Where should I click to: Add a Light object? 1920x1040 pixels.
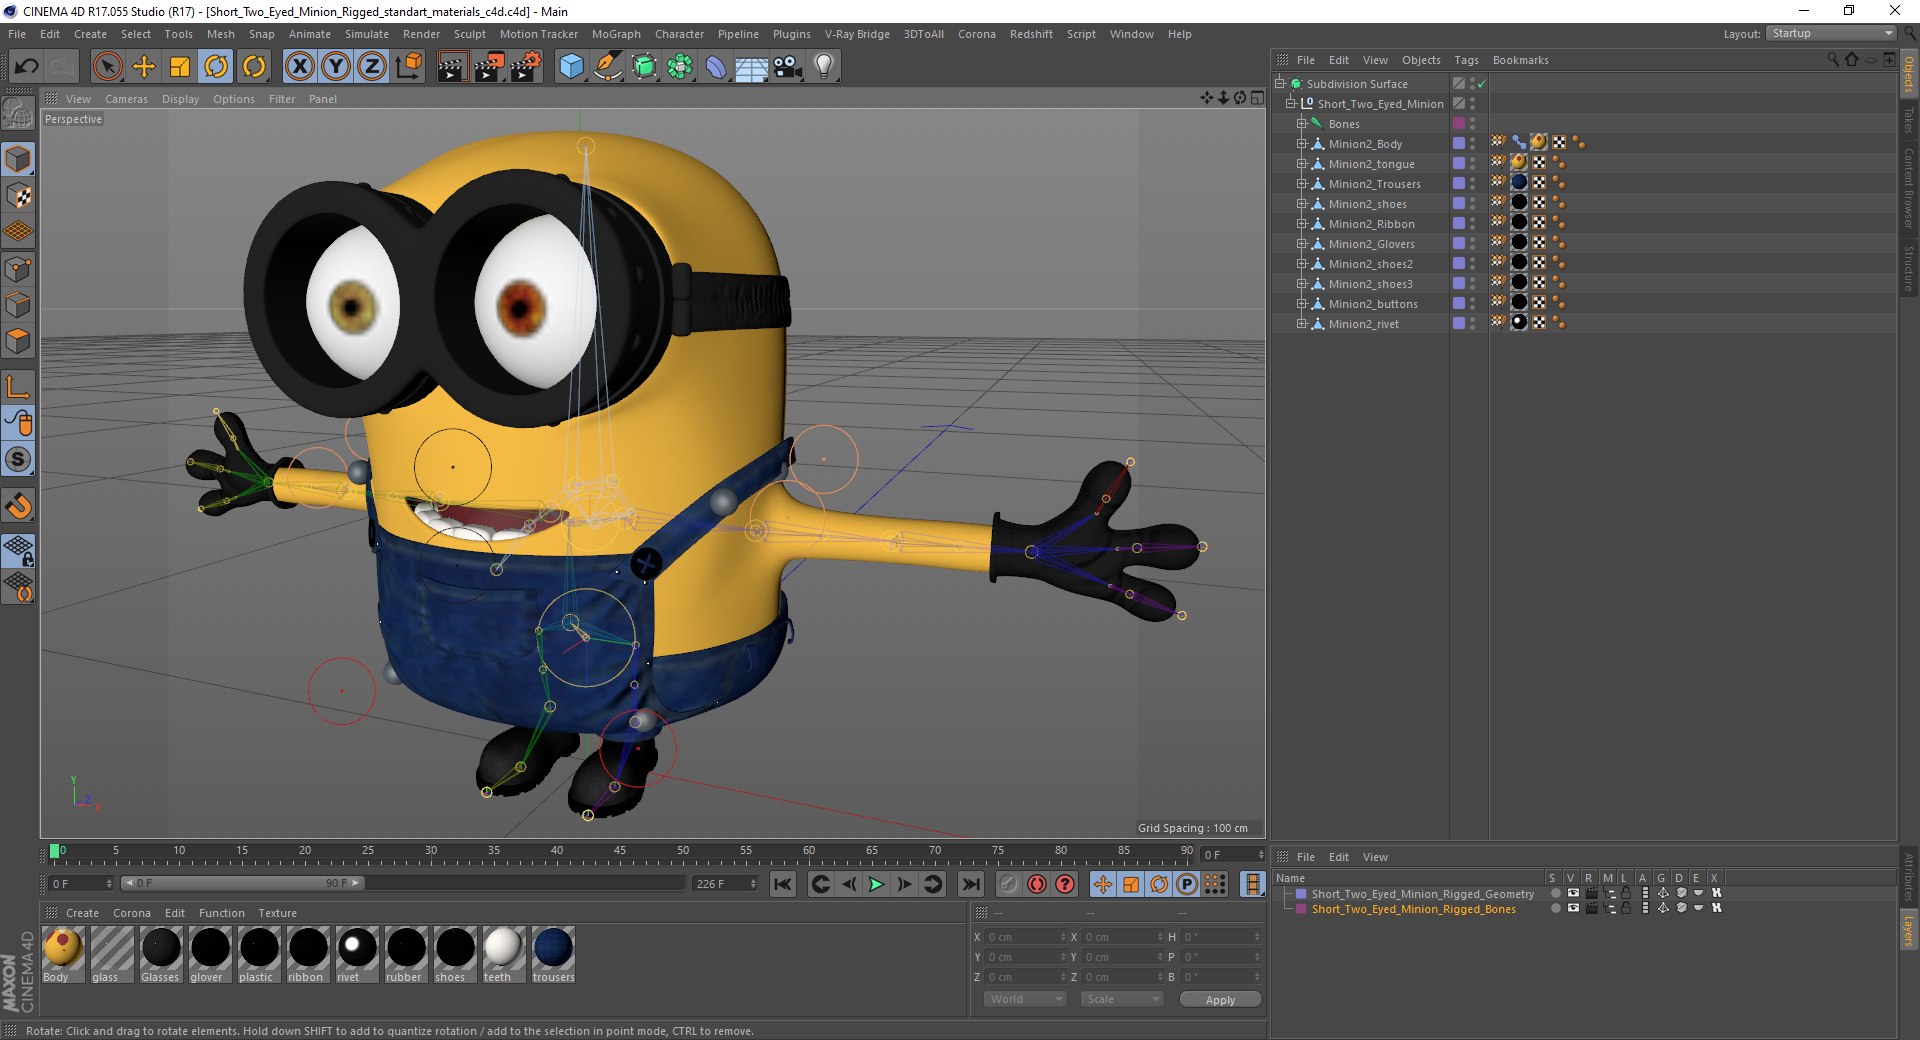pos(824,67)
